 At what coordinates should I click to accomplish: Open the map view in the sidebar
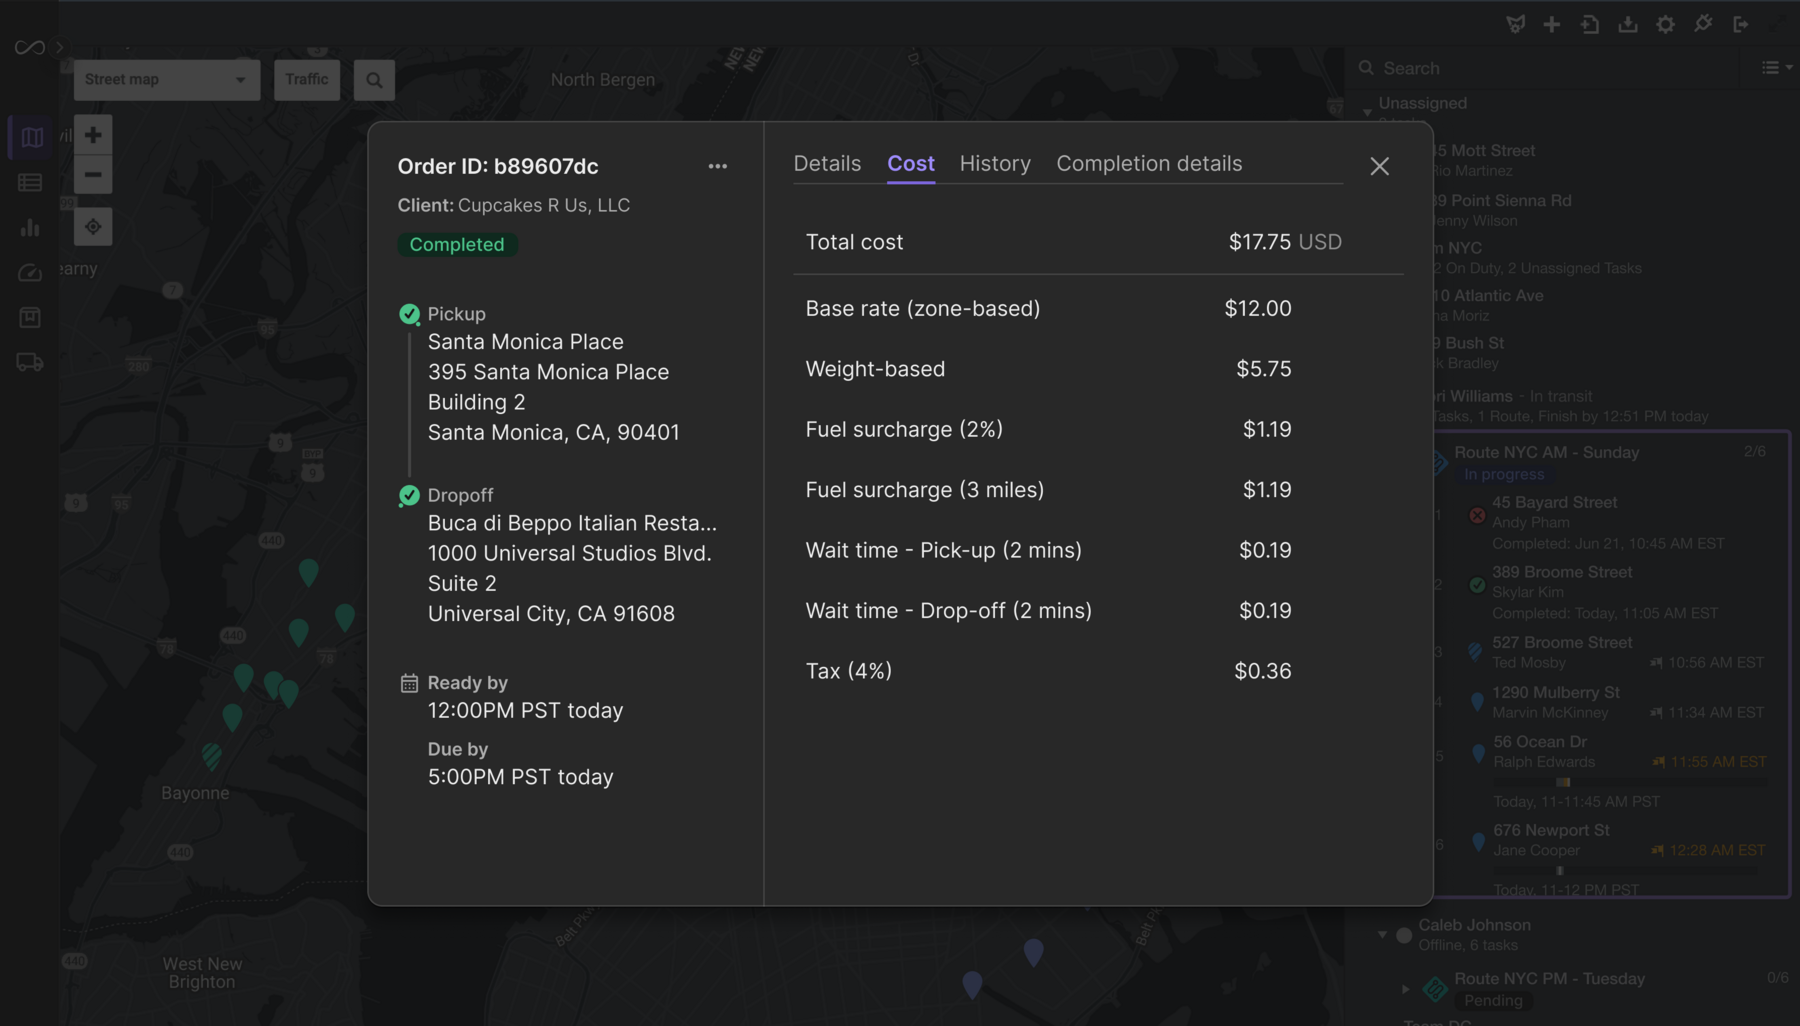(x=31, y=137)
